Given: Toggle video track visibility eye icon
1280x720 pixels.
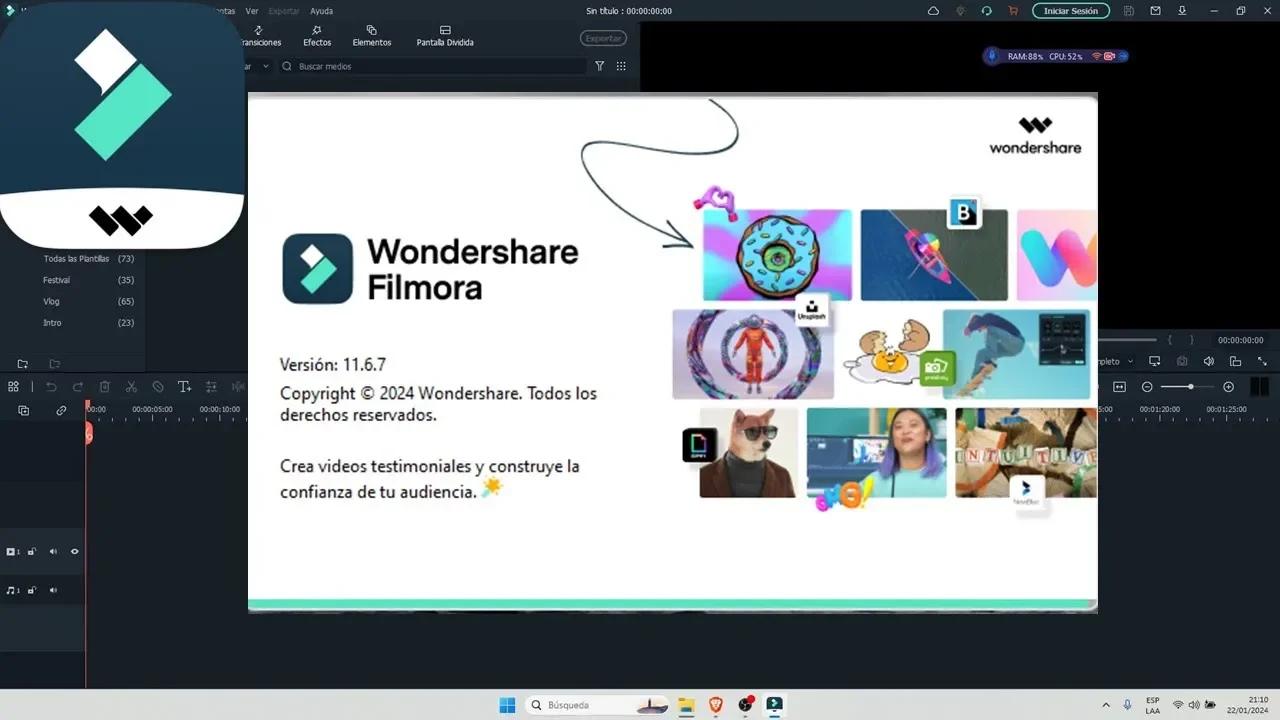Looking at the screenshot, I should (x=74, y=551).
